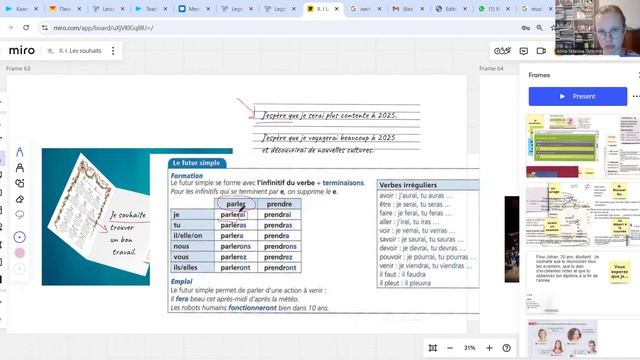Open more options next to Present
This screenshot has height=360, width=640.
click(x=636, y=96)
